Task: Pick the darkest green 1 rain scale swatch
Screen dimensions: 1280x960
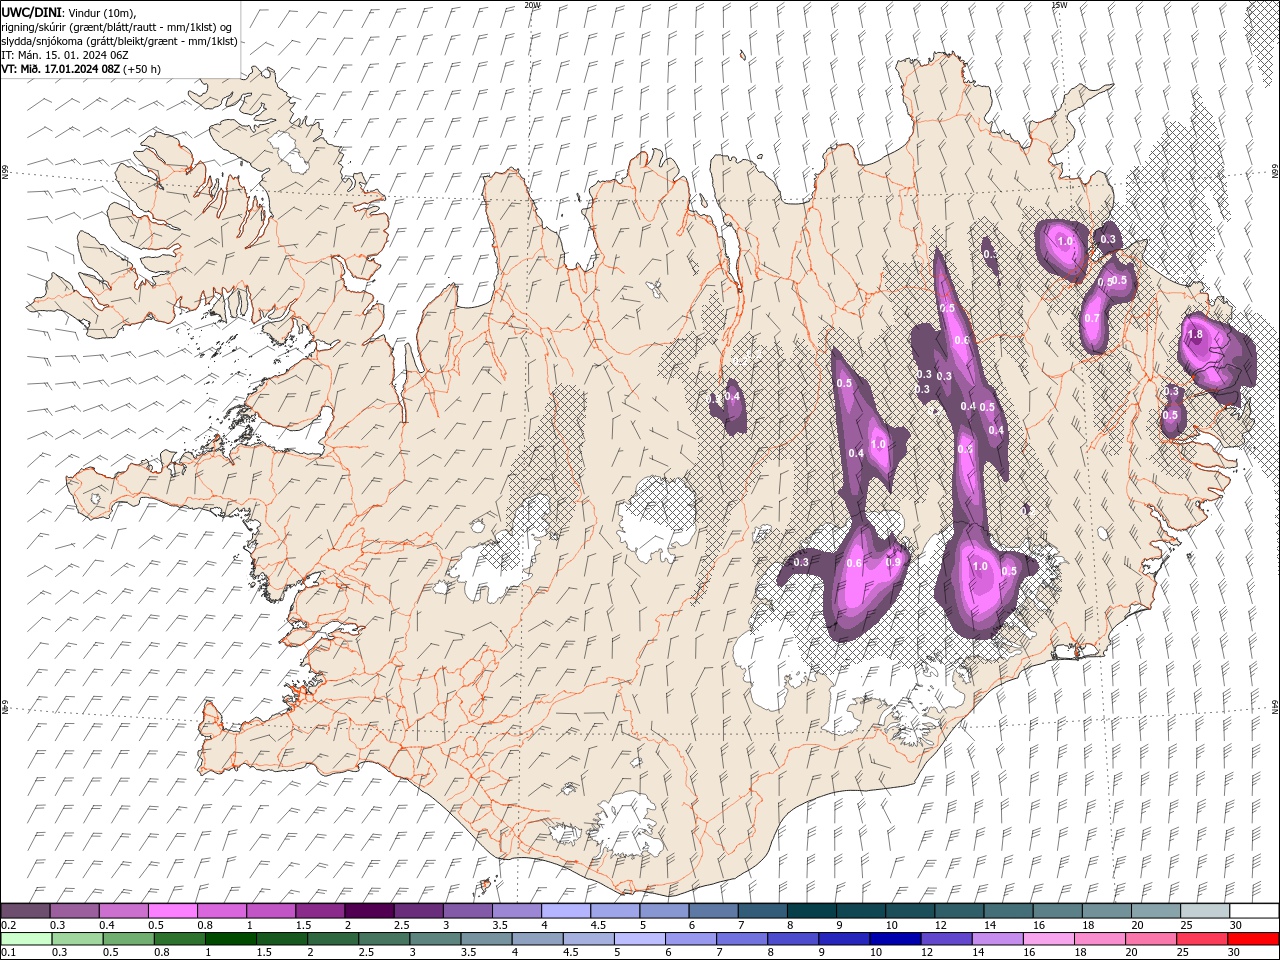Action: [230, 939]
